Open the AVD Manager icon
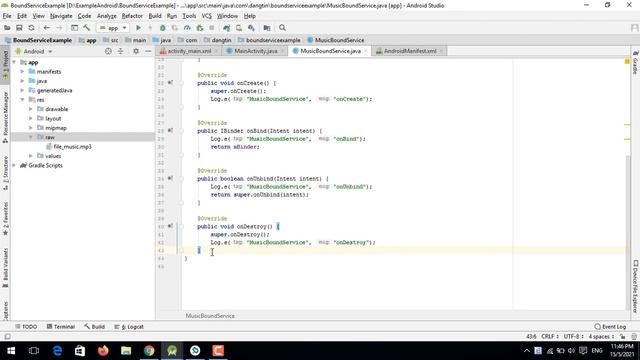 [x=239, y=28]
